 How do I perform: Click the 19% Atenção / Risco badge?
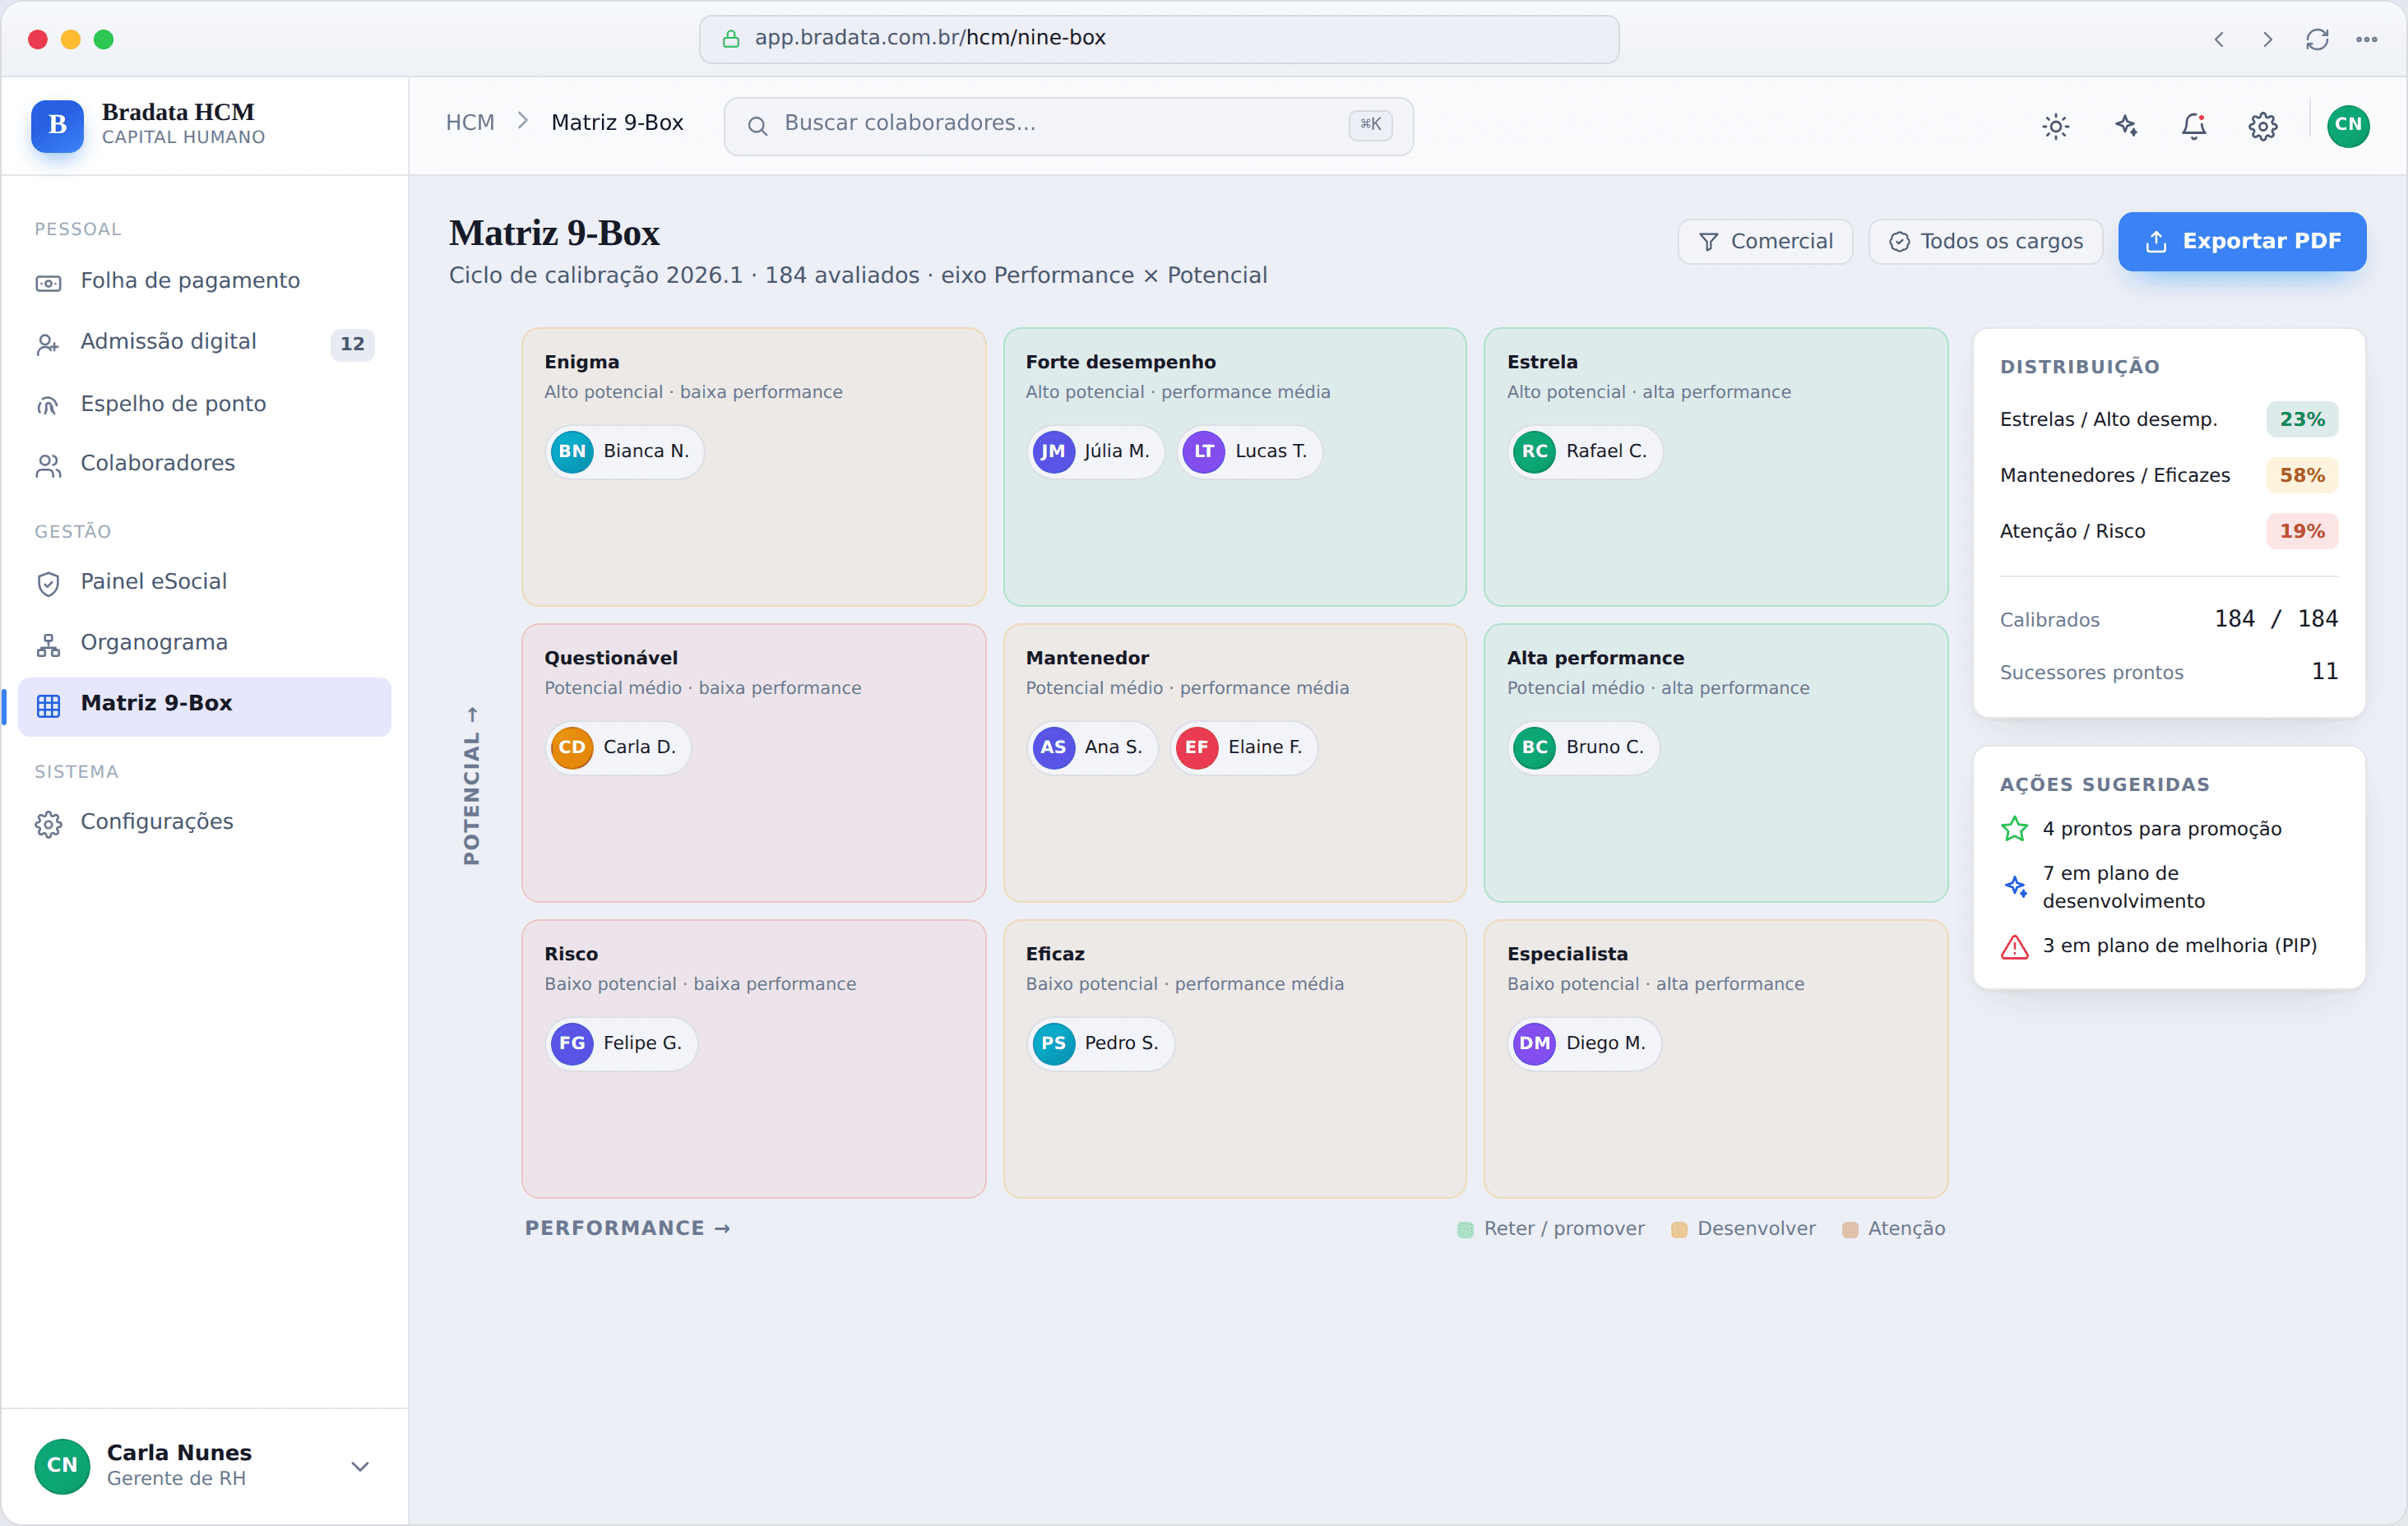click(2301, 532)
